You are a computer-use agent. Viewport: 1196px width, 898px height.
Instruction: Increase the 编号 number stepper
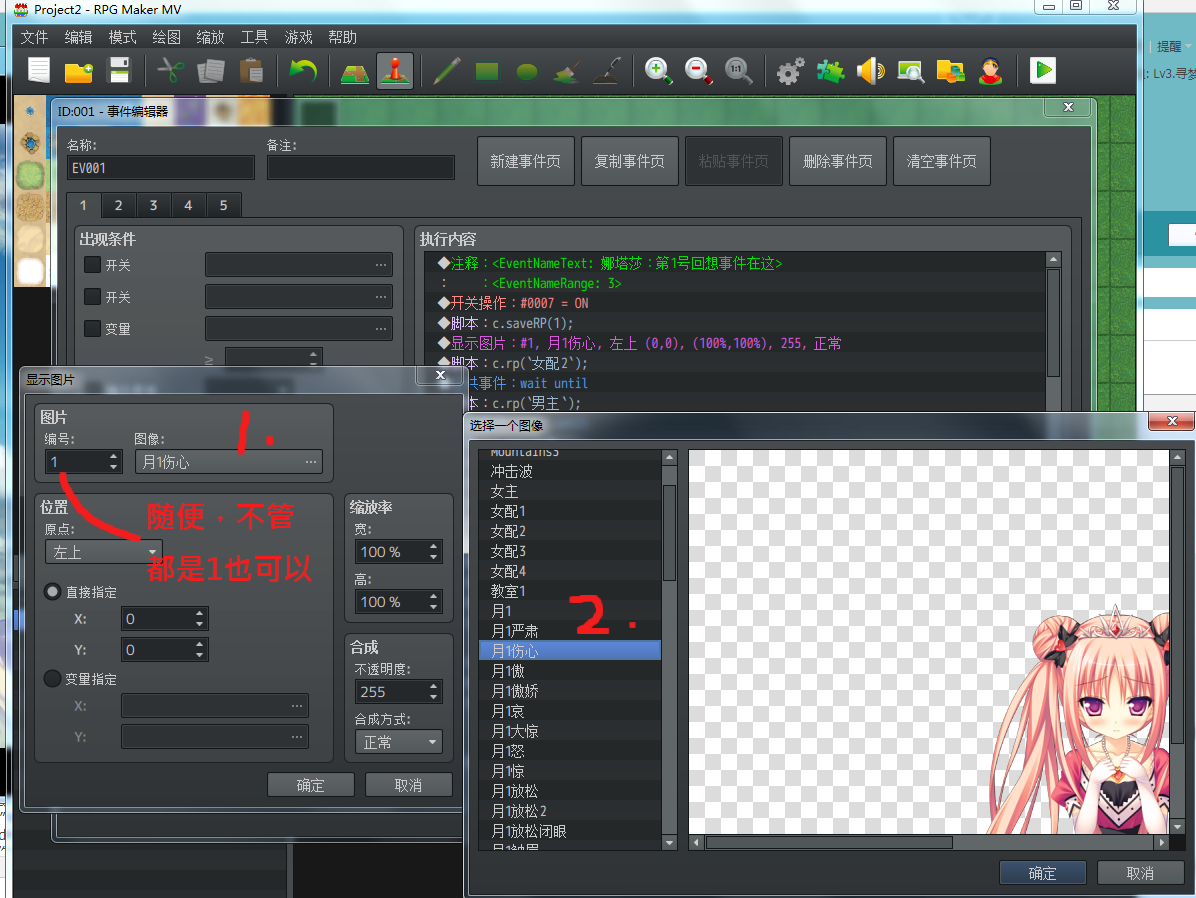pos(114,456)
